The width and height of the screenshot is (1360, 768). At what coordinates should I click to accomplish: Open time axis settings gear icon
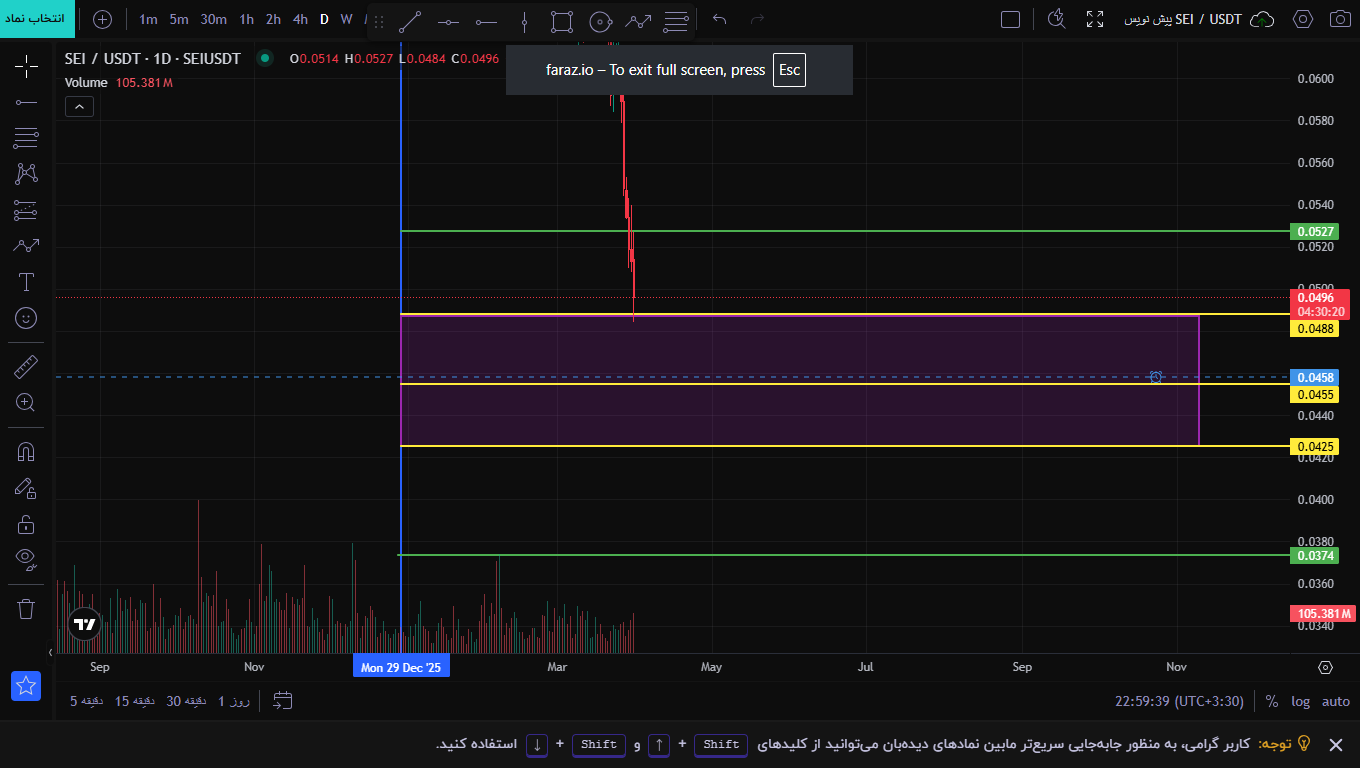coord(1326,667)
